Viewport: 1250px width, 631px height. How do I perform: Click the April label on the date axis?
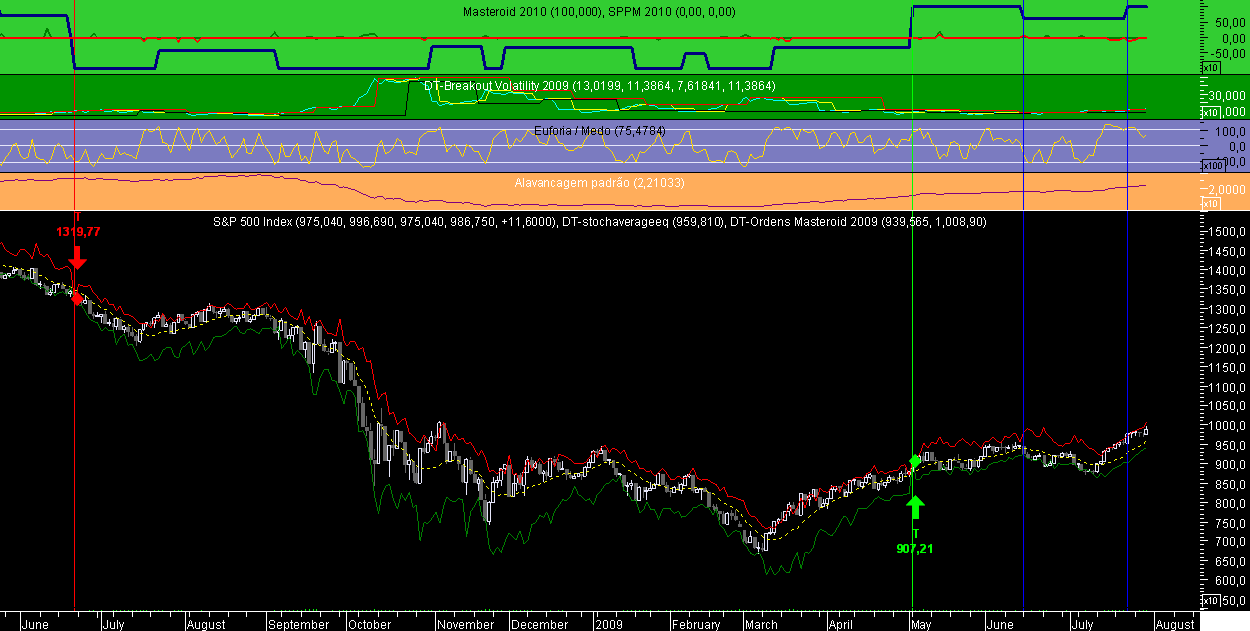click(840, 624)
